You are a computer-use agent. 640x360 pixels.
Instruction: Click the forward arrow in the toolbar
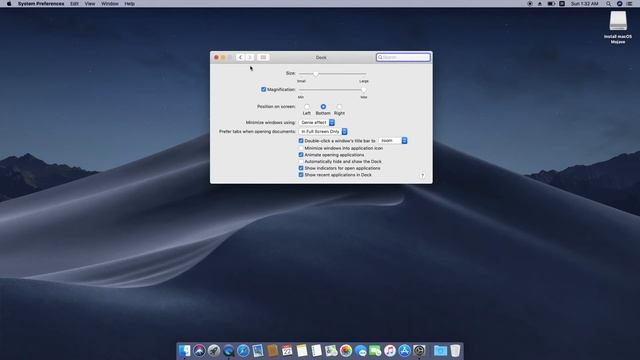coord(250,58)
